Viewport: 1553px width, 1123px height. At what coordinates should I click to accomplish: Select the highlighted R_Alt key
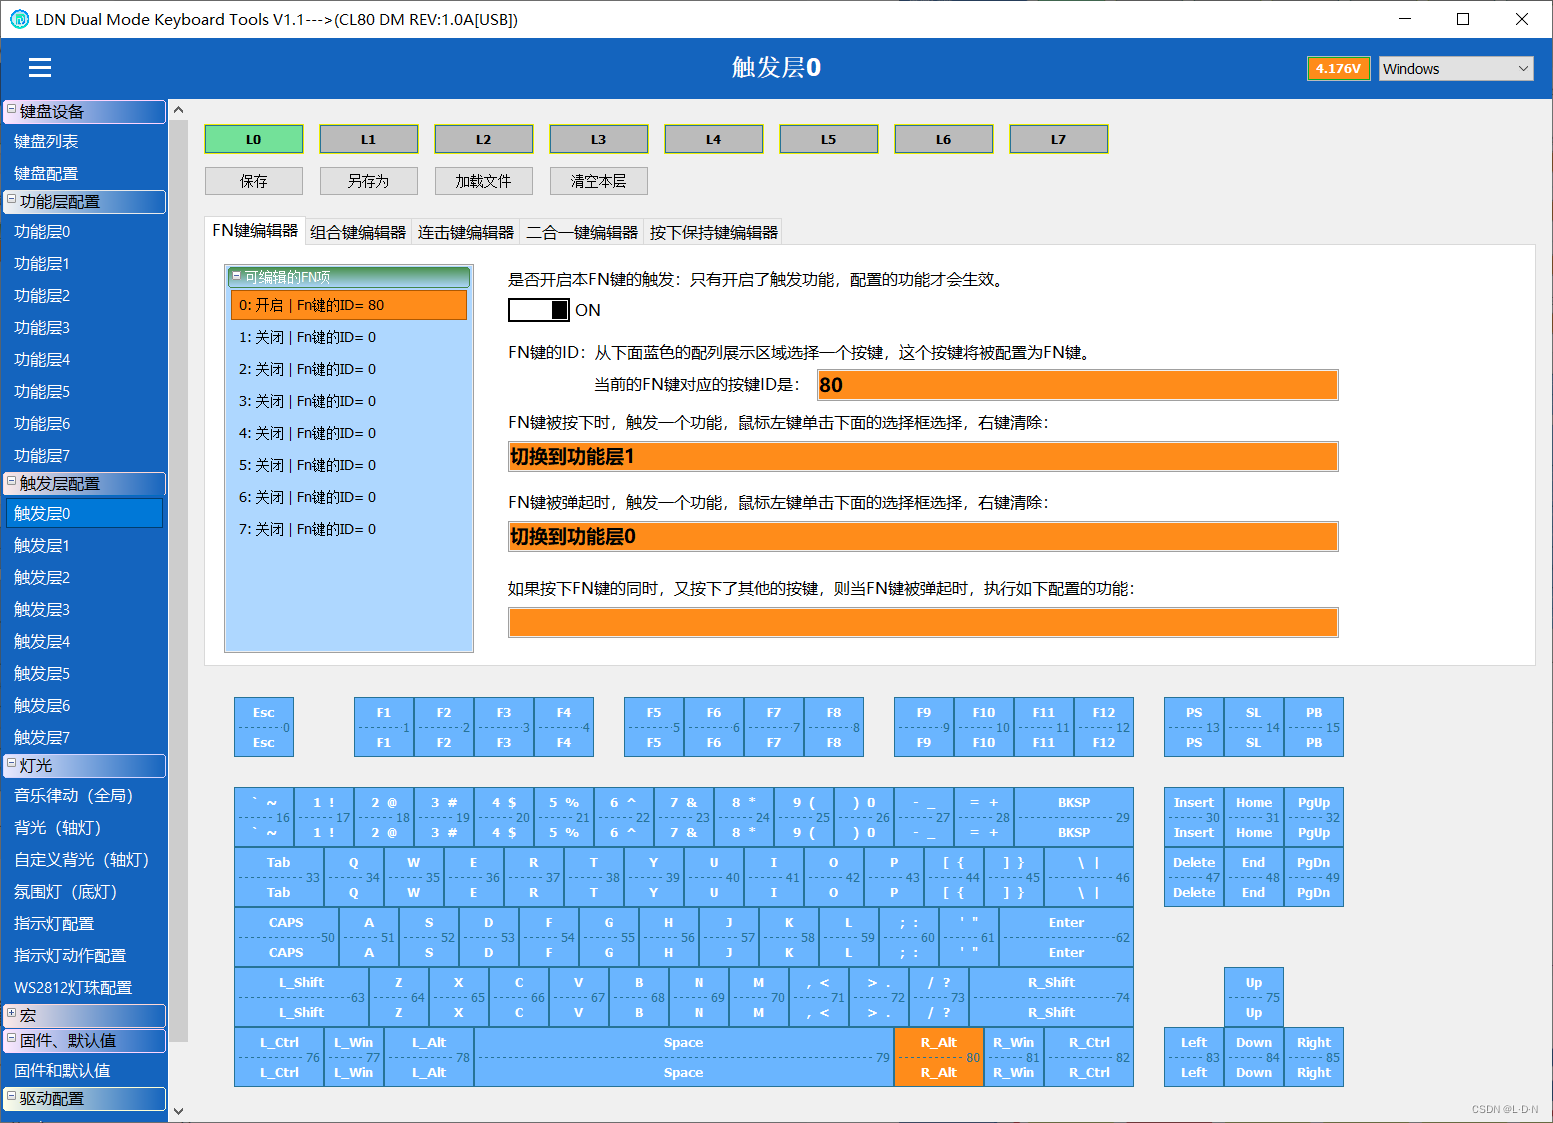939,1057
